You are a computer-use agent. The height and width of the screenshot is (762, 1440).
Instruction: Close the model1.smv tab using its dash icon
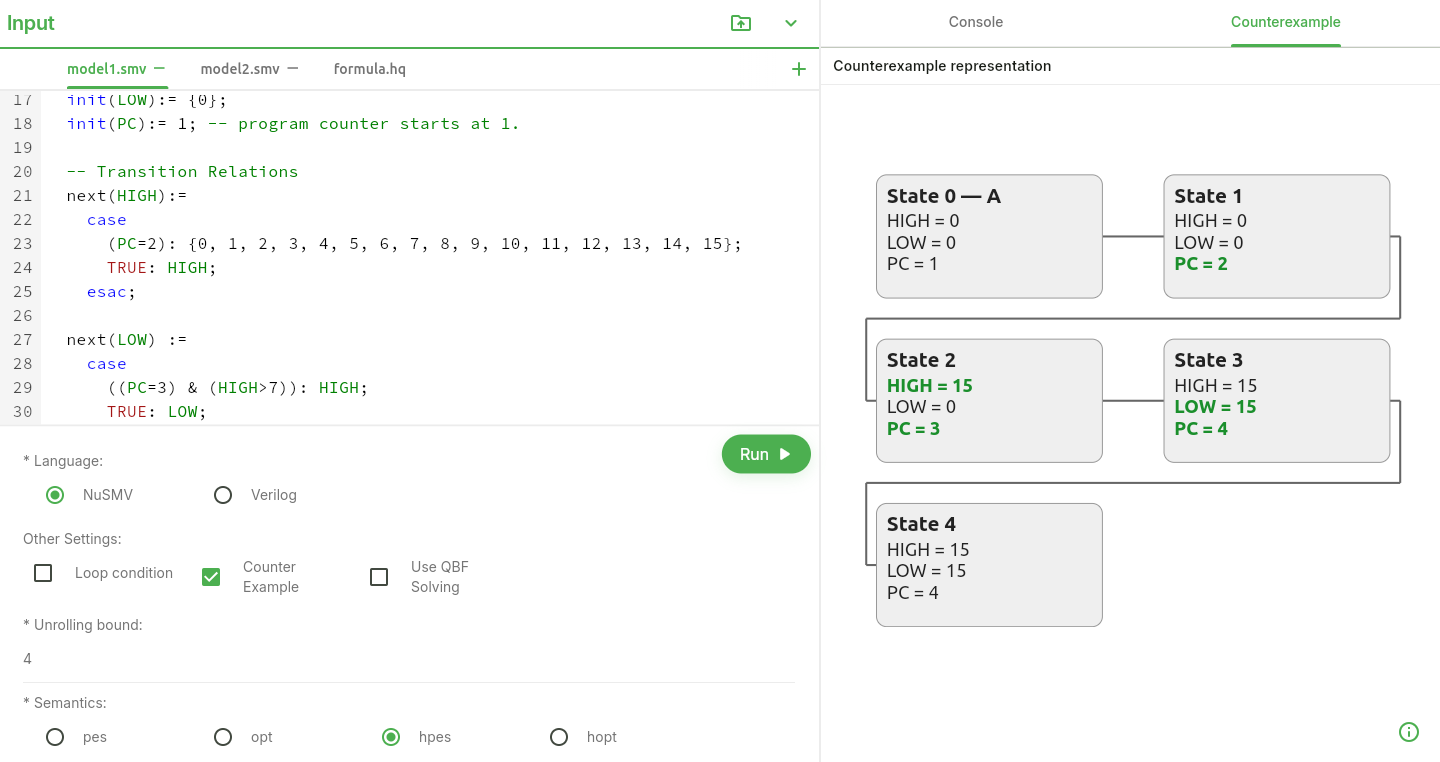coord(160,68)
